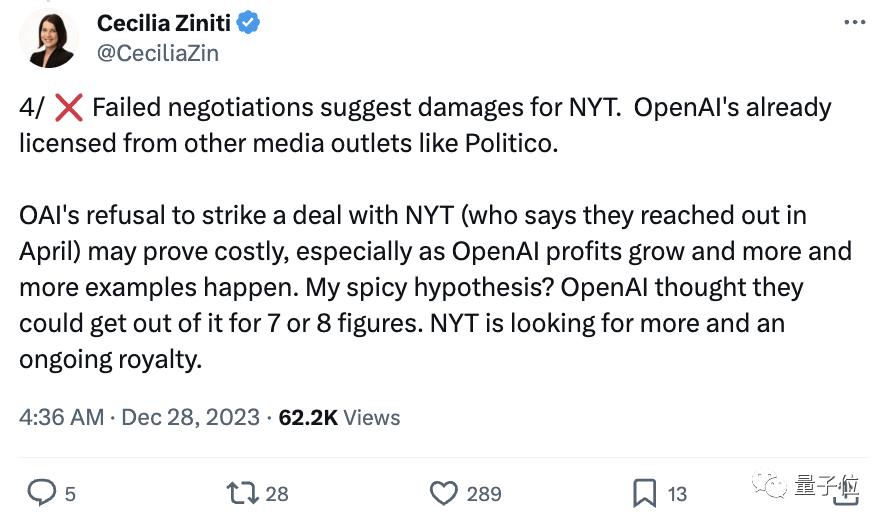The image size is (888, 524).
Task: Click the tweet paragraph mentioning Politico
Action: [x=425, y=124]
